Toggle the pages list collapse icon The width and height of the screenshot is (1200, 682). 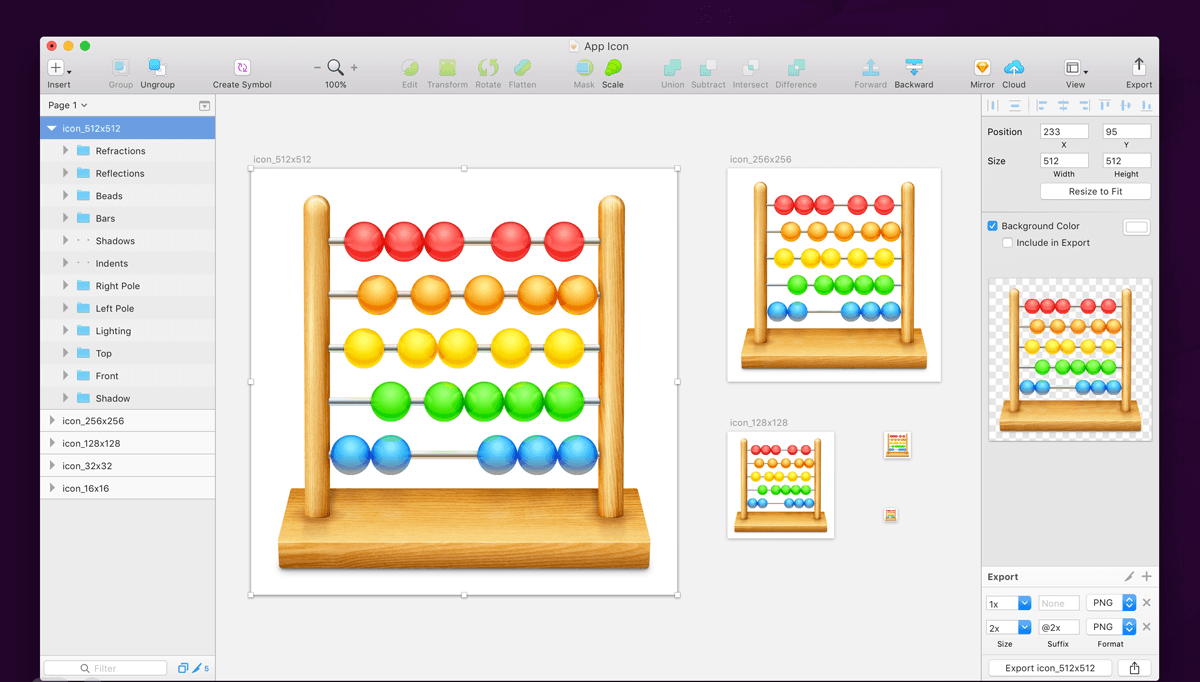click(204, 105)
